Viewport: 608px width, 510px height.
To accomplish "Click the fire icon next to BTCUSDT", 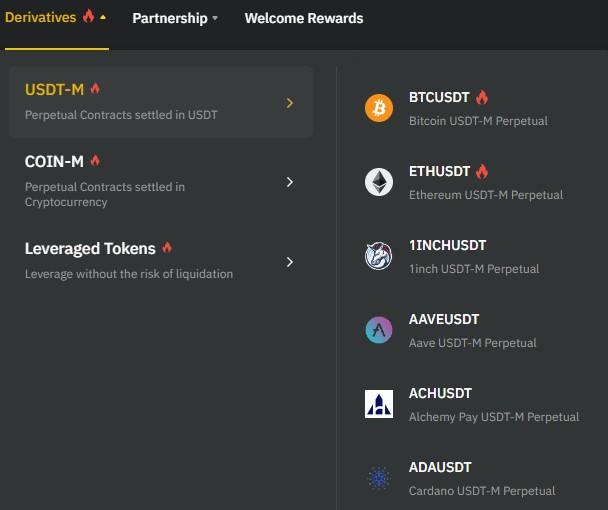I will [x=482, y=97].
